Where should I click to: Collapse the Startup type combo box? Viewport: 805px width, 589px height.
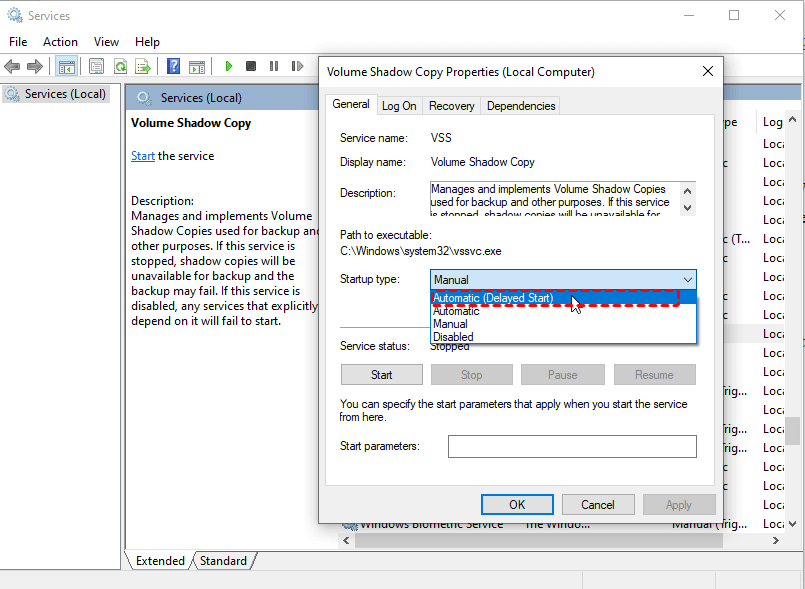click(686, 280)
